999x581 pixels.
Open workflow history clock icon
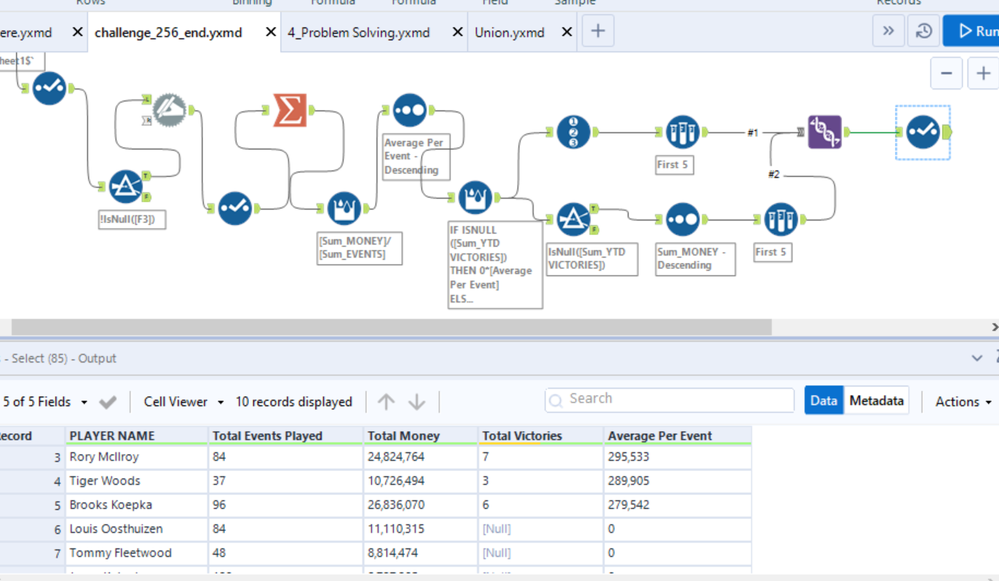tap(924, 32)
